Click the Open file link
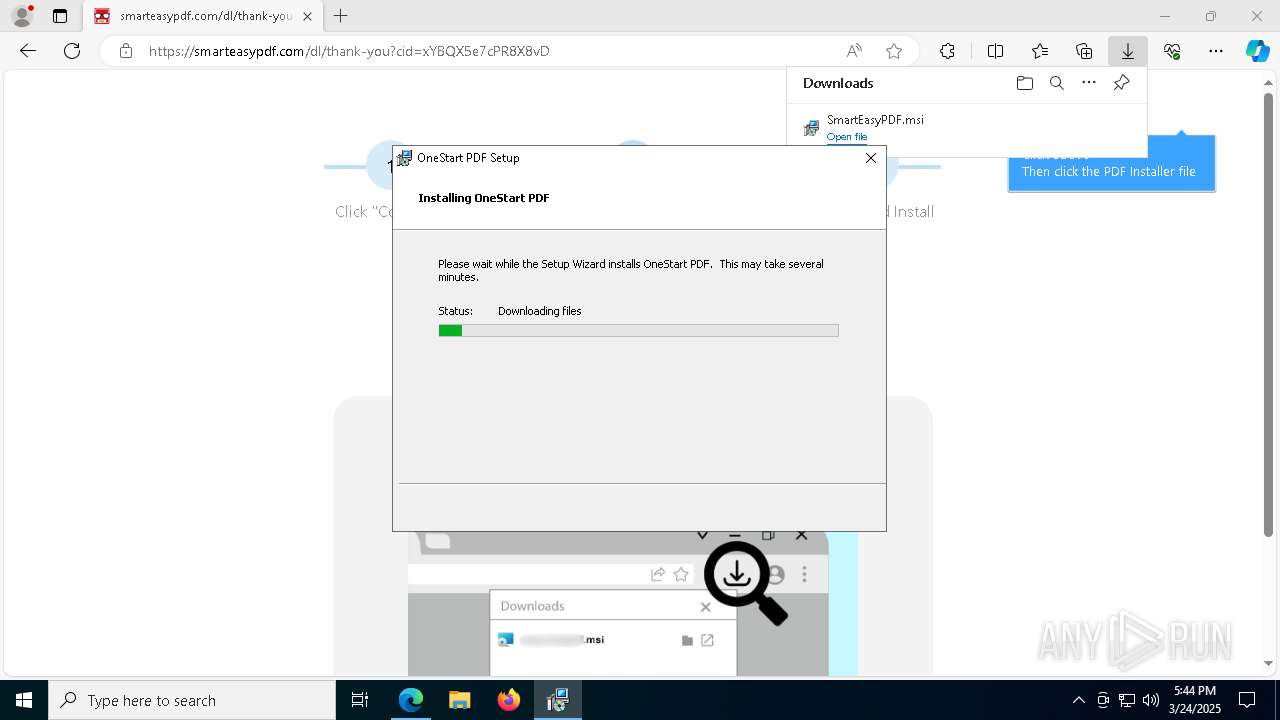 [x=847, y=137]
